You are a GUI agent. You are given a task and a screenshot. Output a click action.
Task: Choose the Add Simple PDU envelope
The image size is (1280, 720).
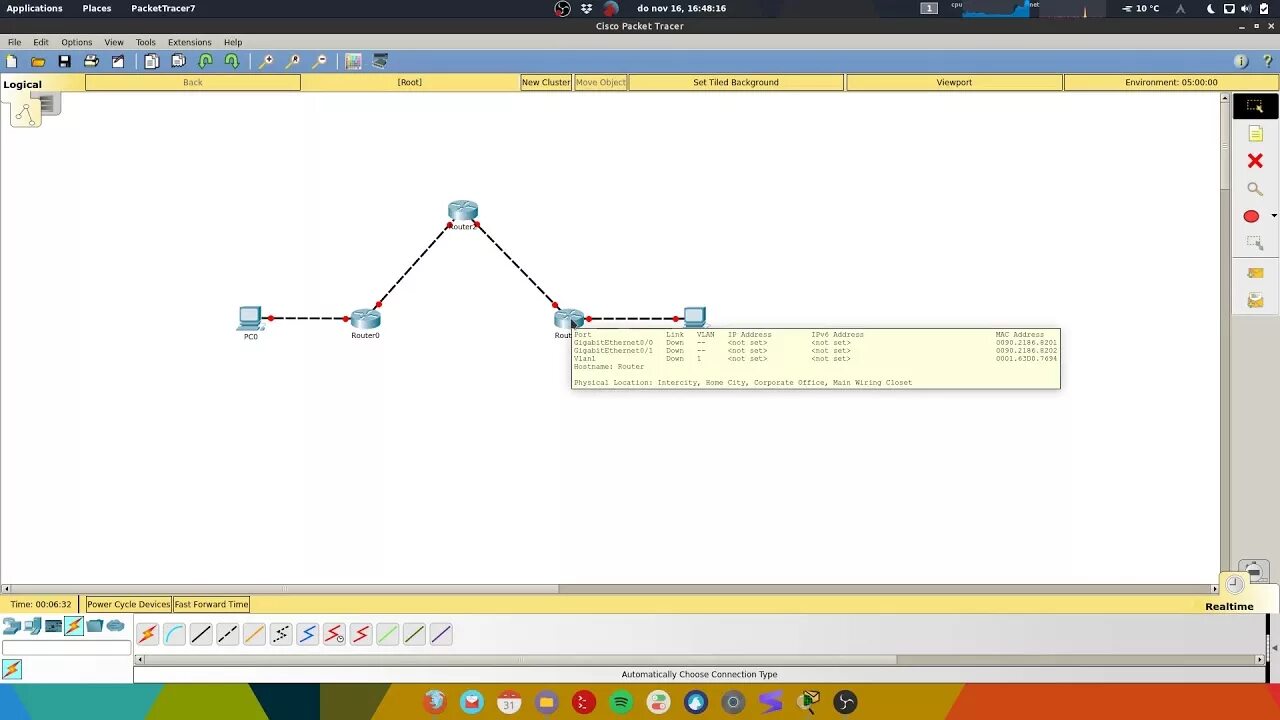[1255, 272]
